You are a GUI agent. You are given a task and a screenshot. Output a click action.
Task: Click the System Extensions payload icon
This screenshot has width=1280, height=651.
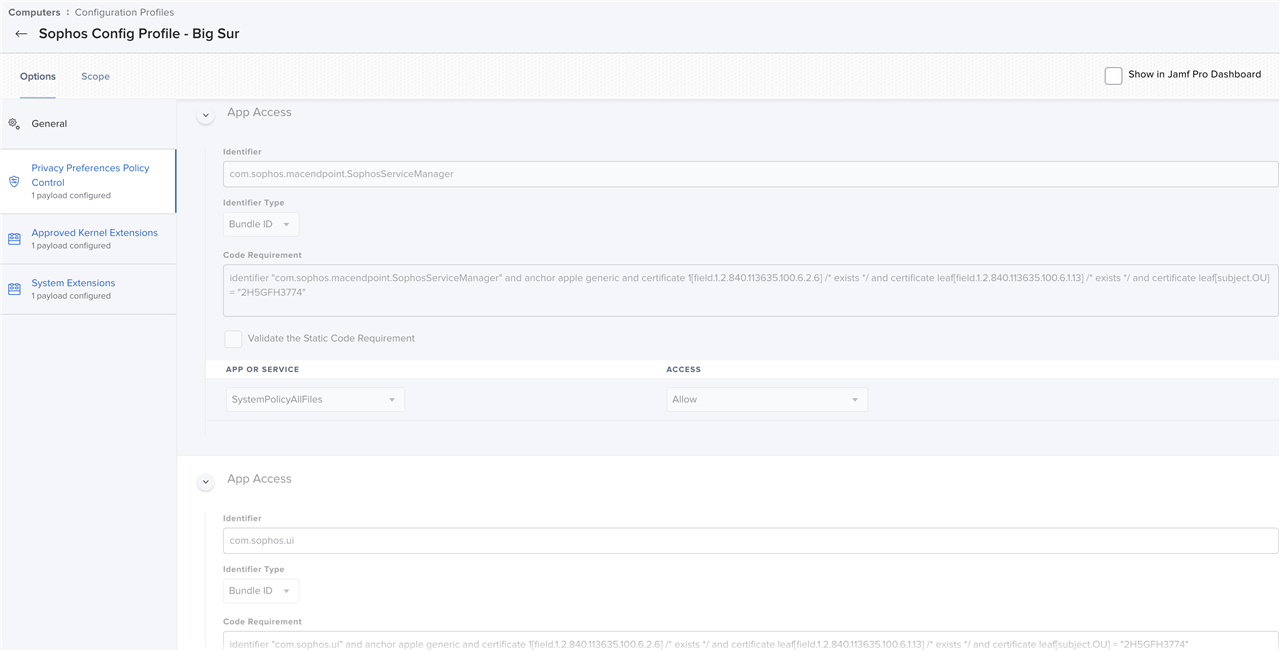pyautogui.click(x=14, y=289)
